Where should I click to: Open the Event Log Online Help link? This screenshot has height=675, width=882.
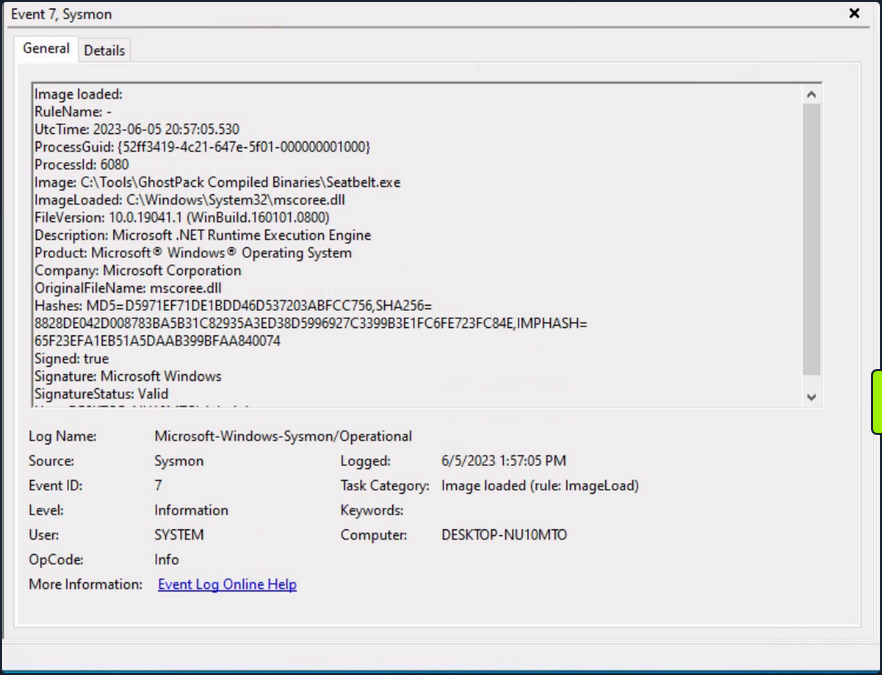227,584
